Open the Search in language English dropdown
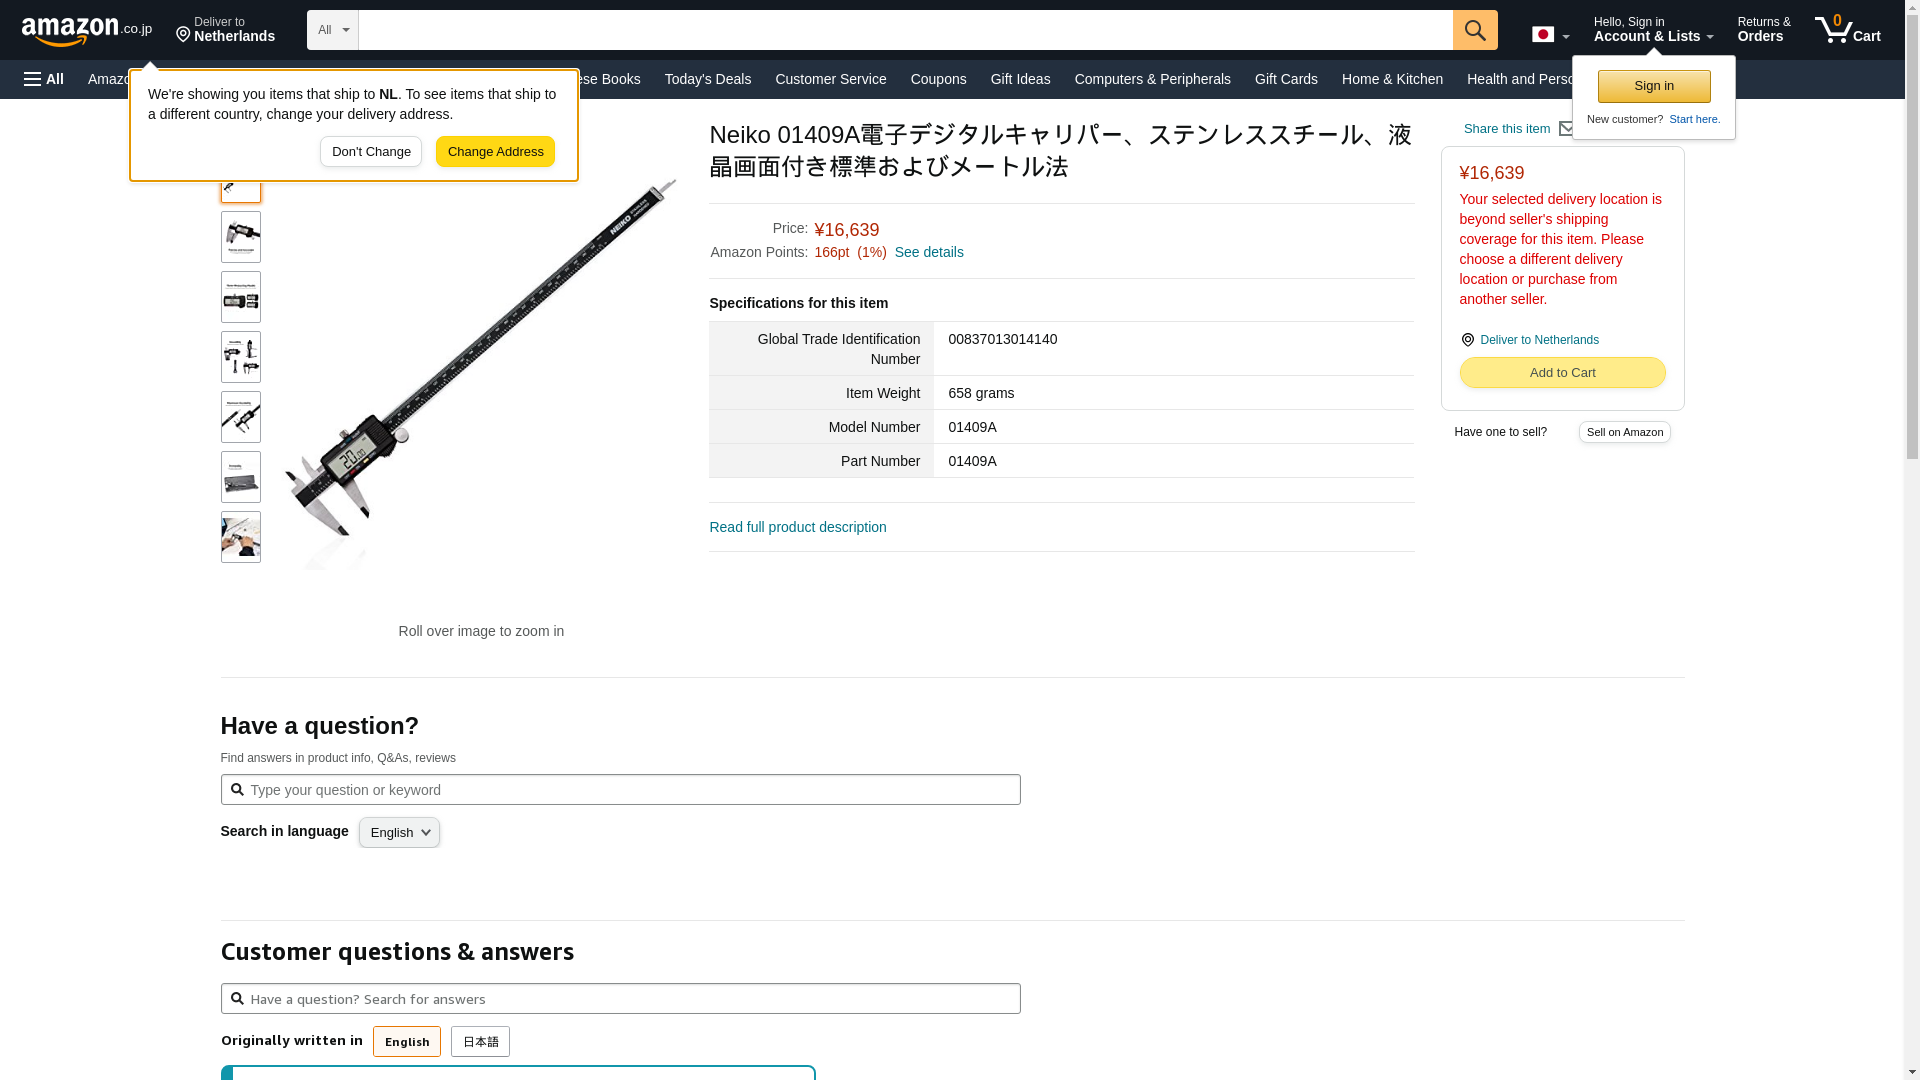 [399, 833]
